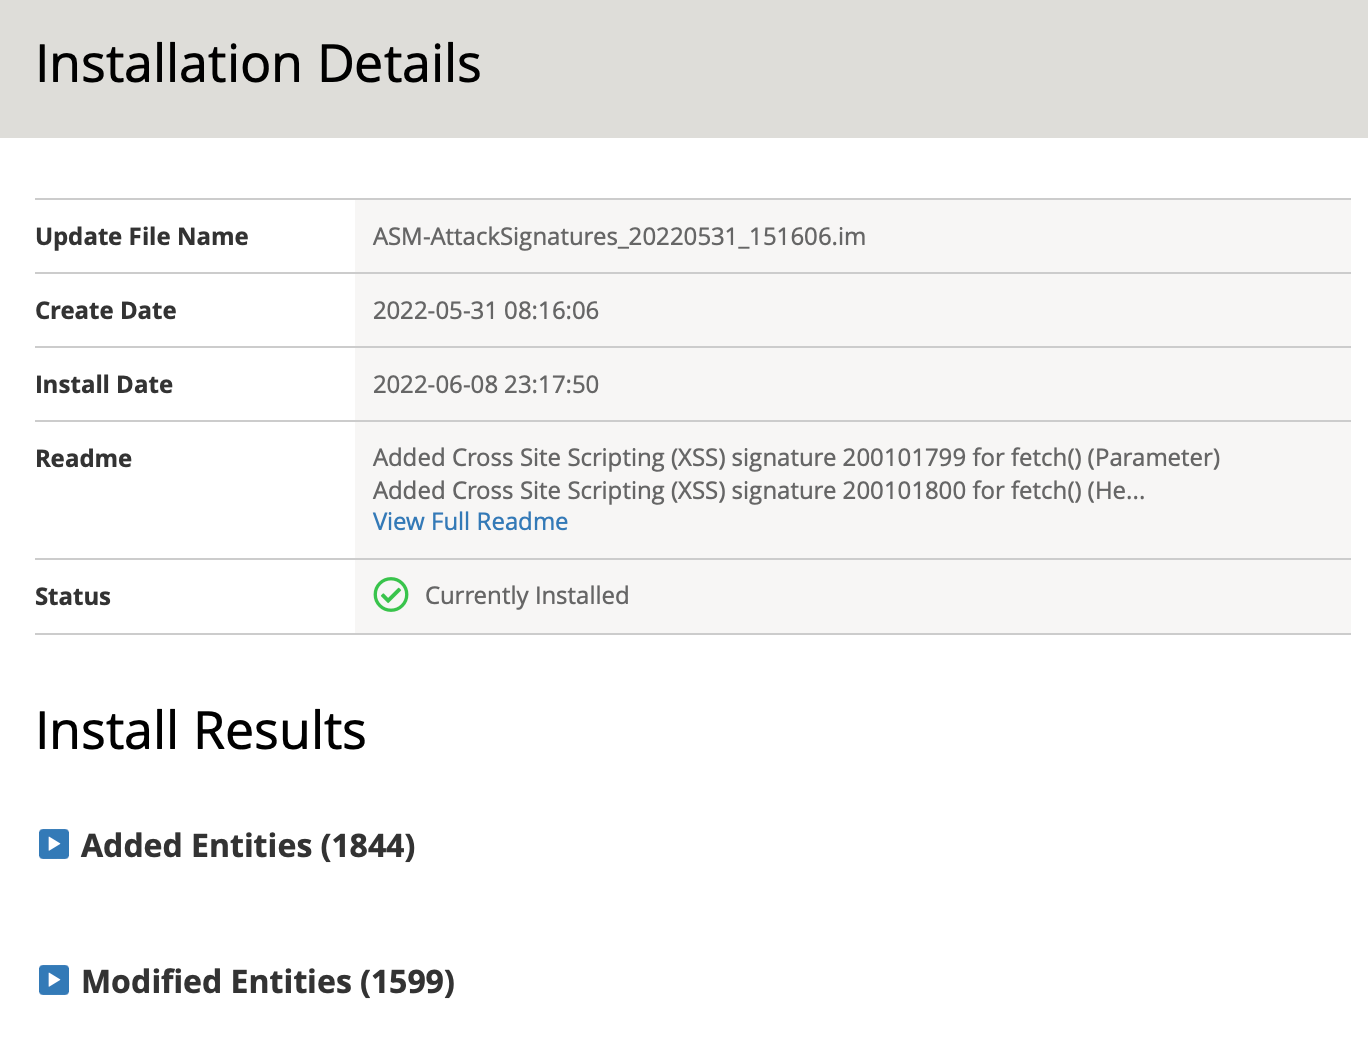The image size is (1368, 1060).
Task: Open the View Full Readme link
Action: 470,522
